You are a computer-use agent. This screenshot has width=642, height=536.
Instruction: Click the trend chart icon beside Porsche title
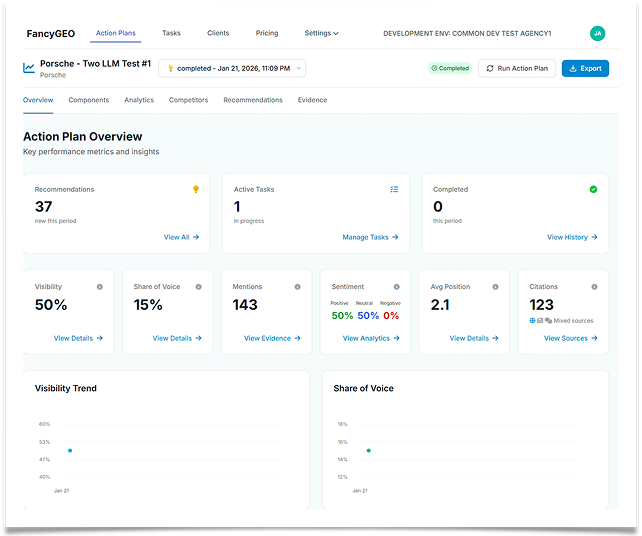tap(29, 68)
